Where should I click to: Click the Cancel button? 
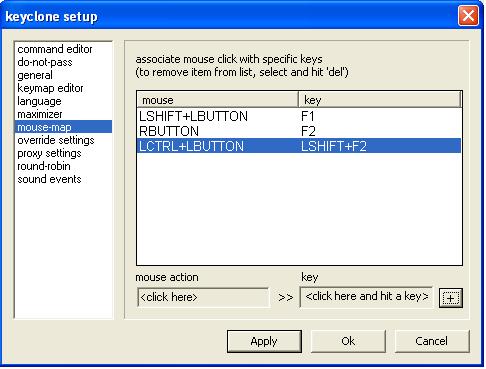[x=432, y=341]
